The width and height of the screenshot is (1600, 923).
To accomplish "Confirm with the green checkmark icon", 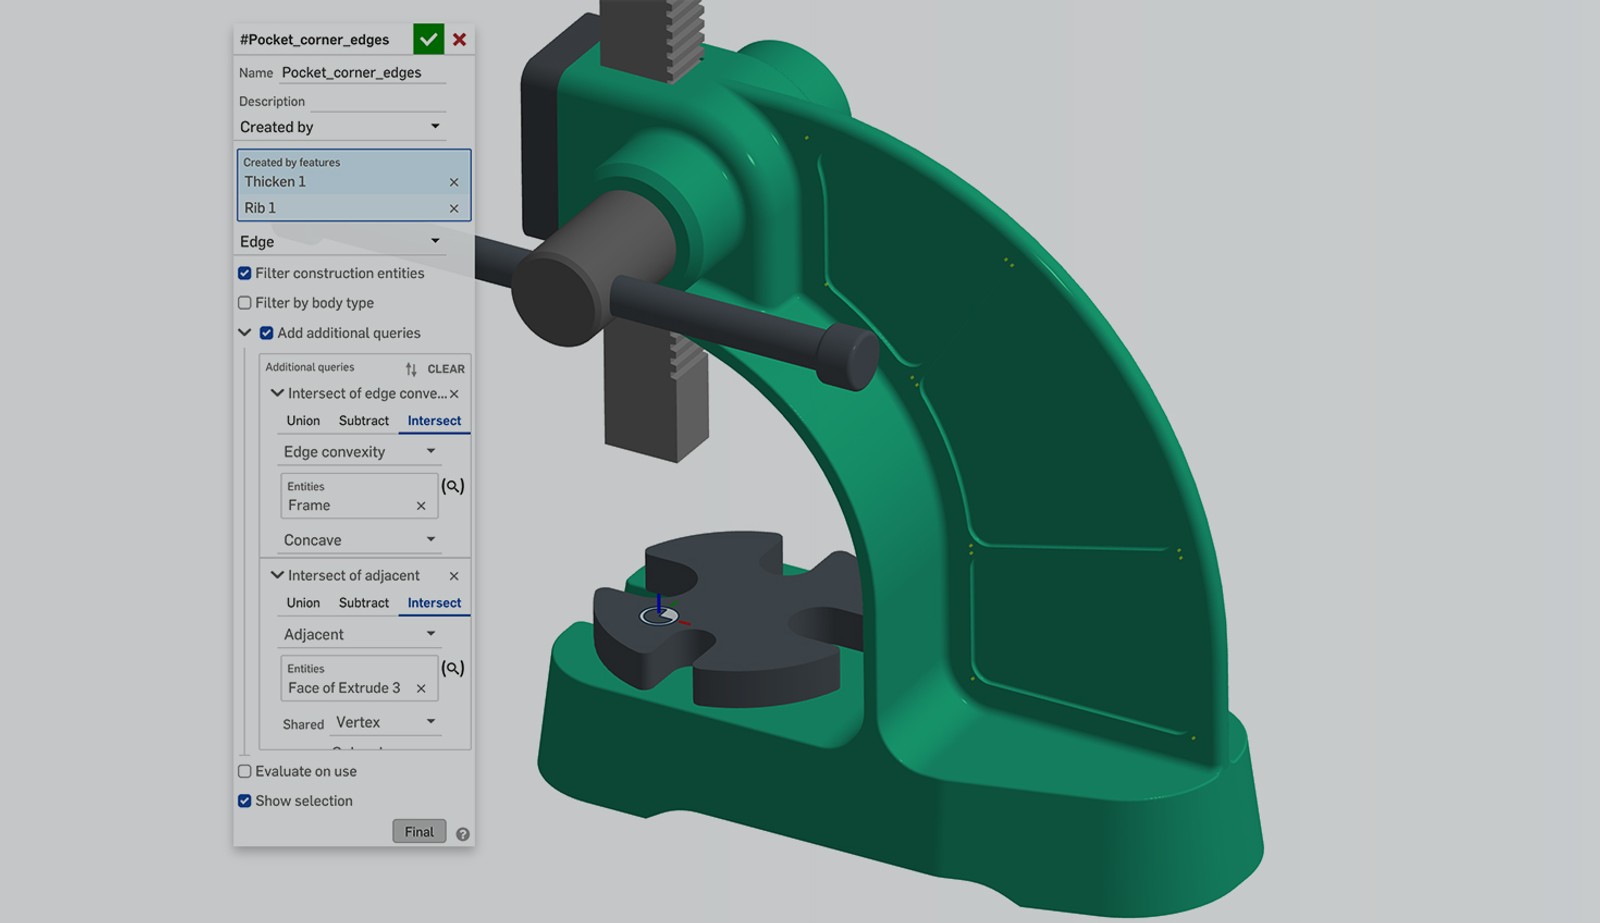I will [x=428, y=39].
